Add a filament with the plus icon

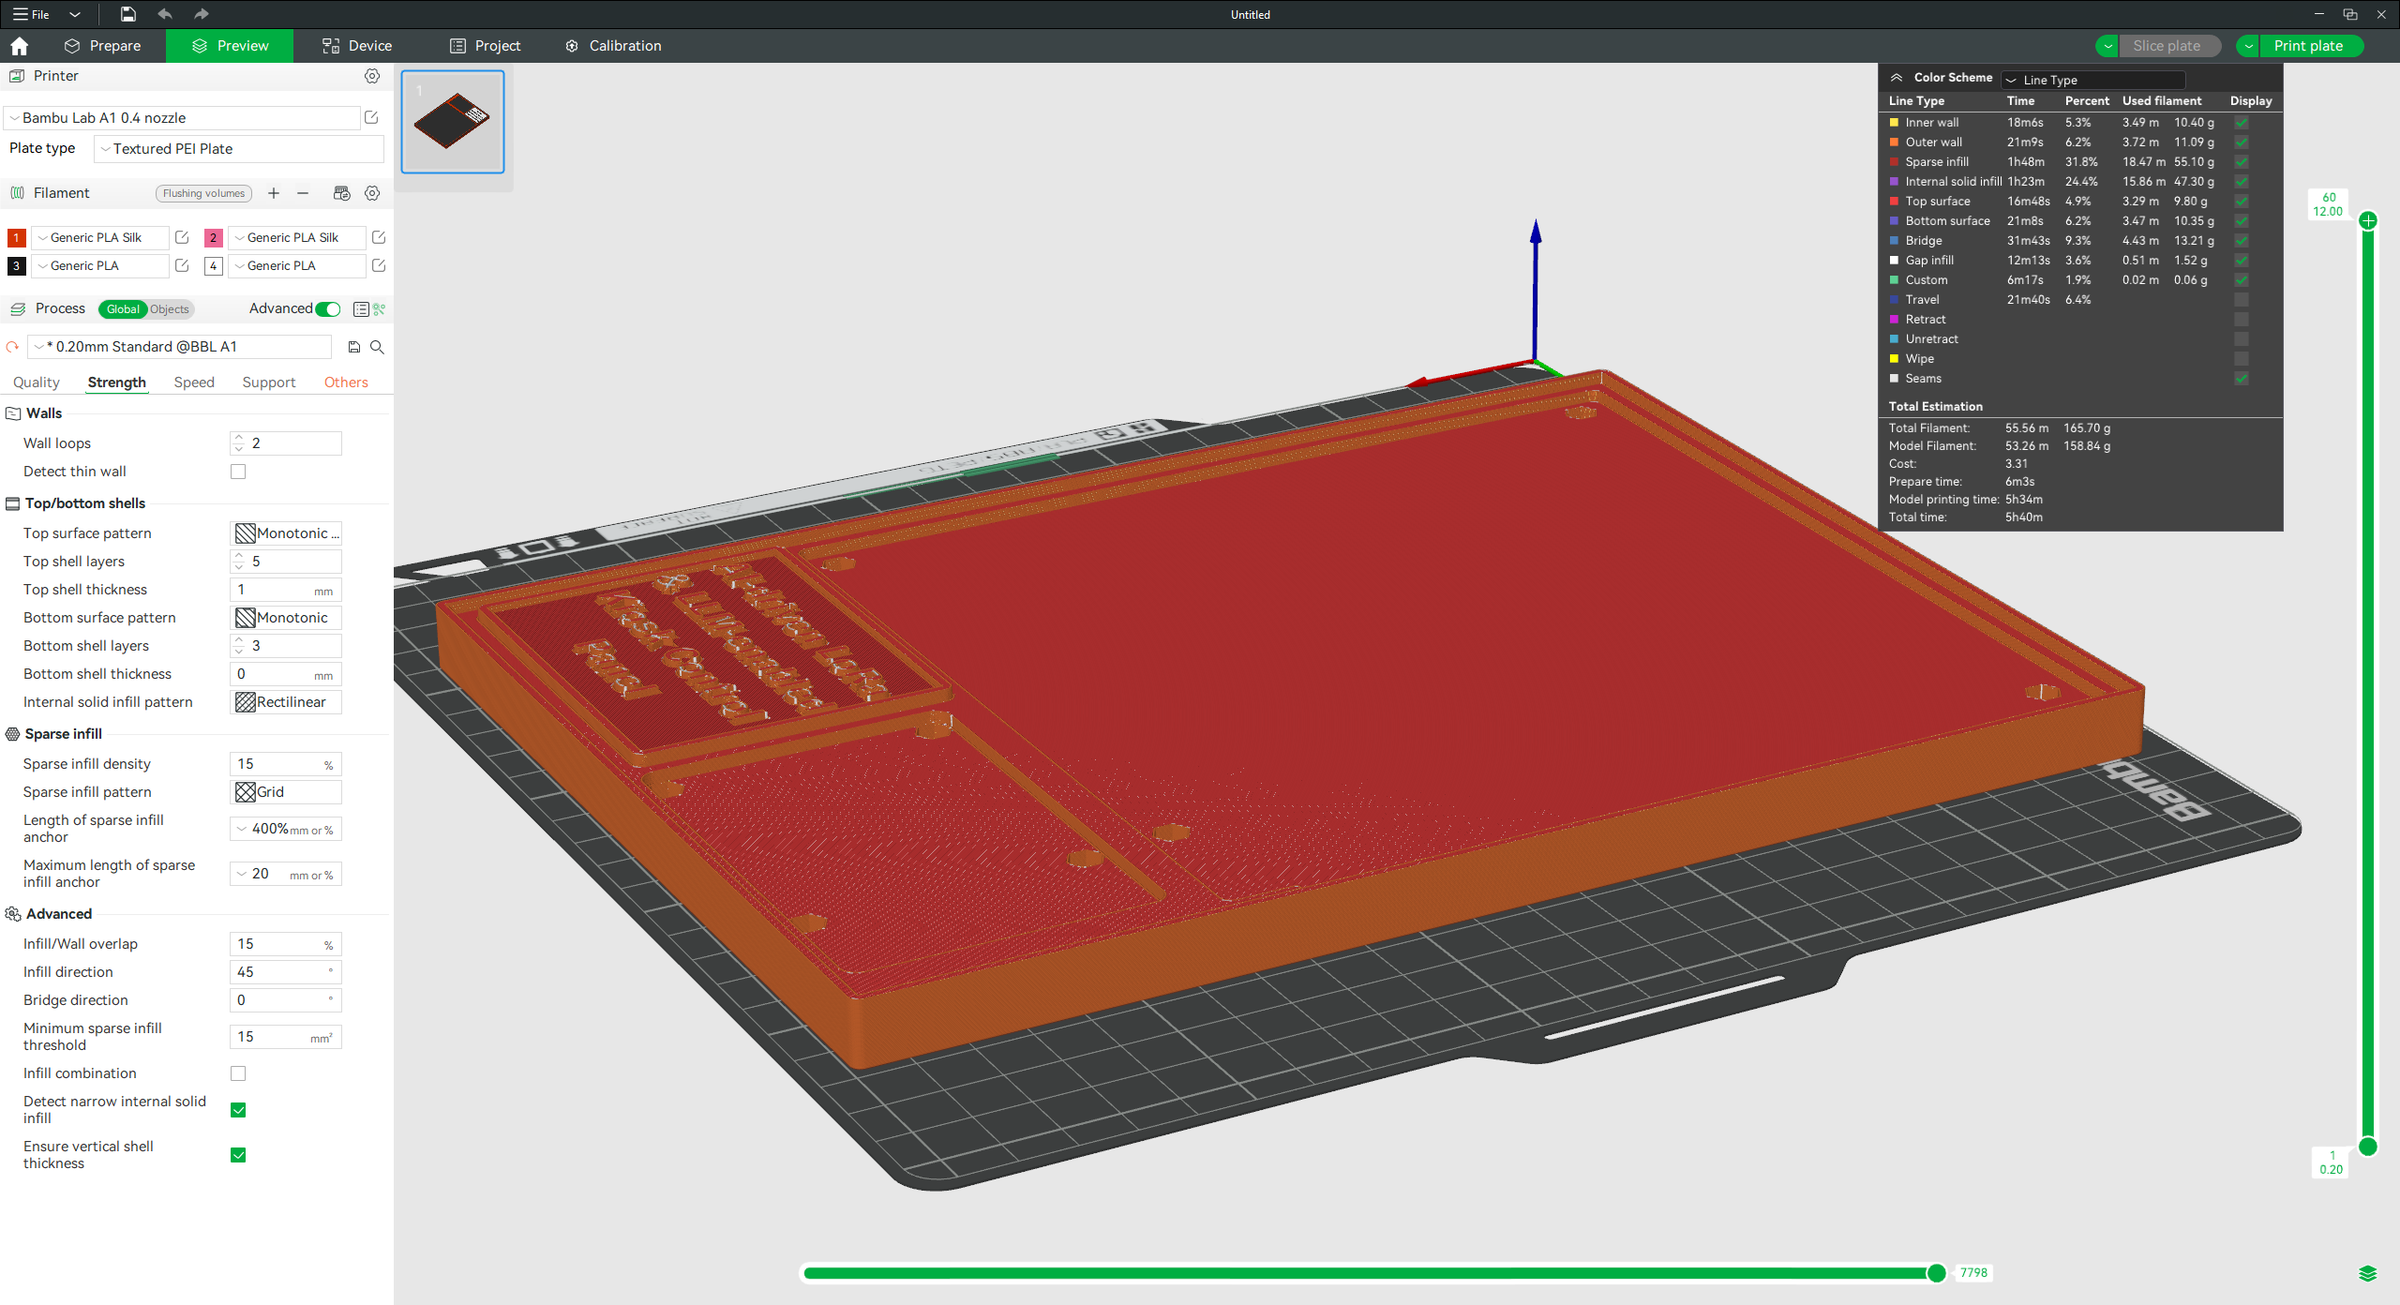click(x=274, y=193)
